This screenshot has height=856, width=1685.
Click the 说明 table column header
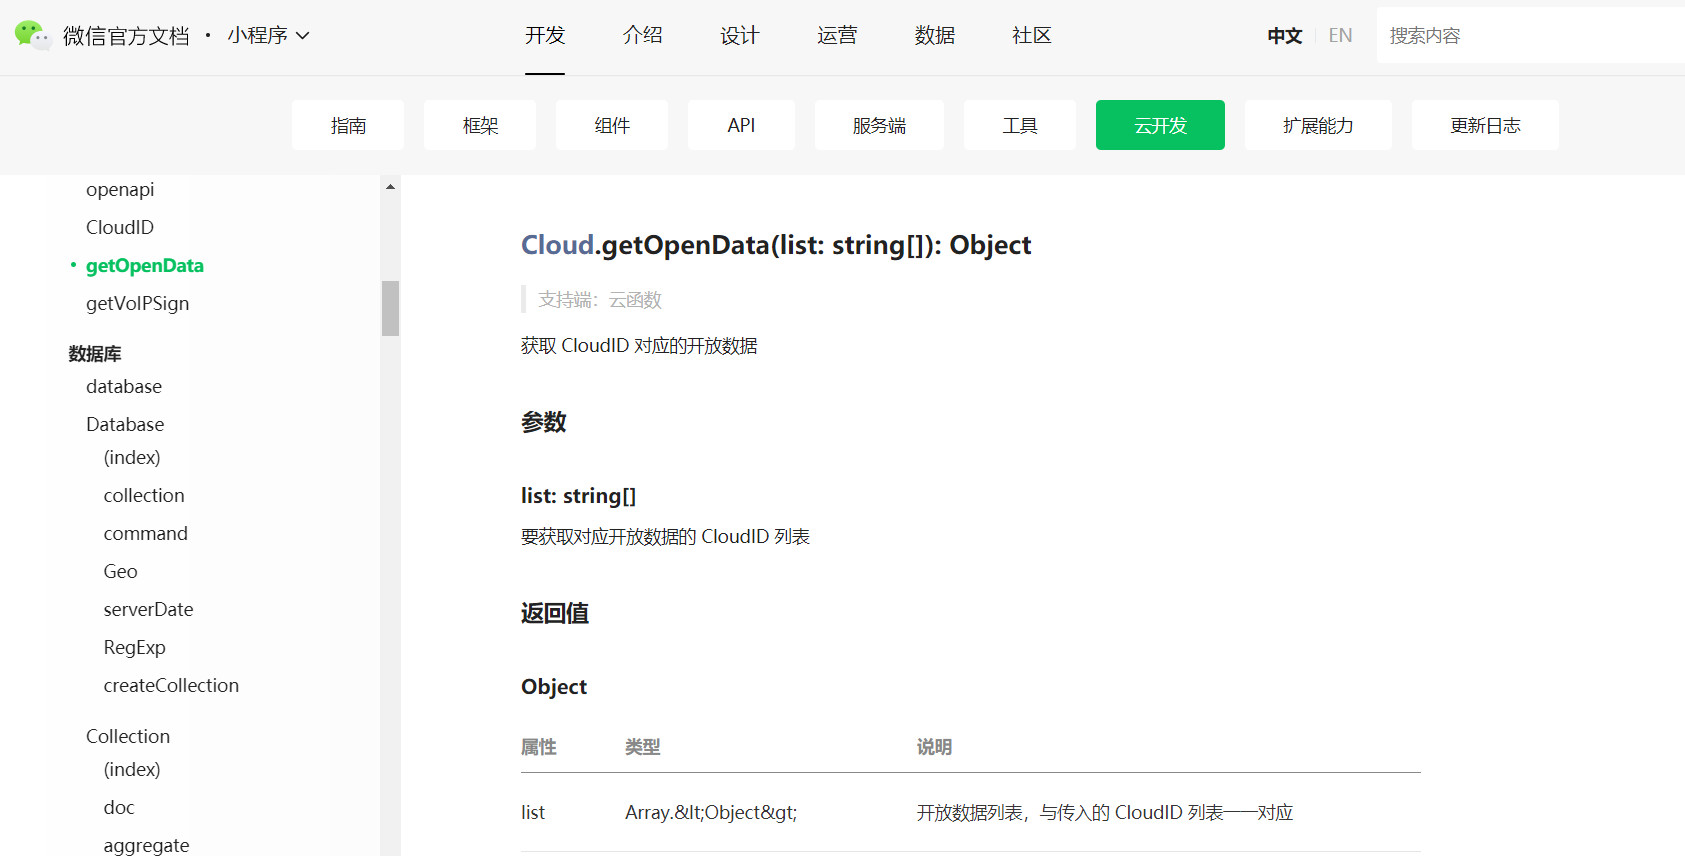935,747
